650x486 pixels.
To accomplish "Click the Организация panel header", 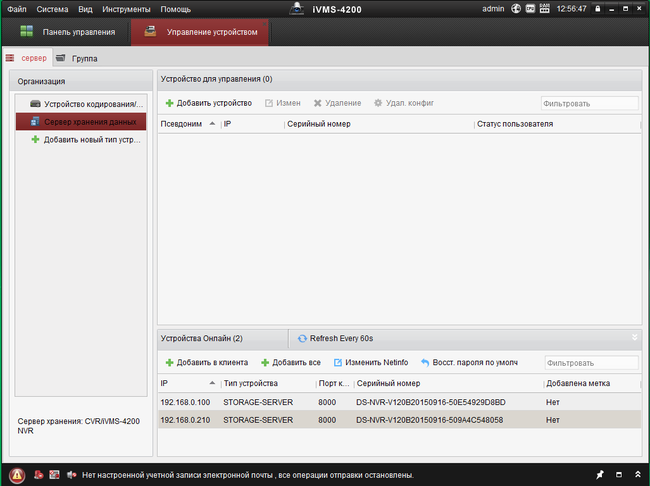I will (x=81, y=81).
